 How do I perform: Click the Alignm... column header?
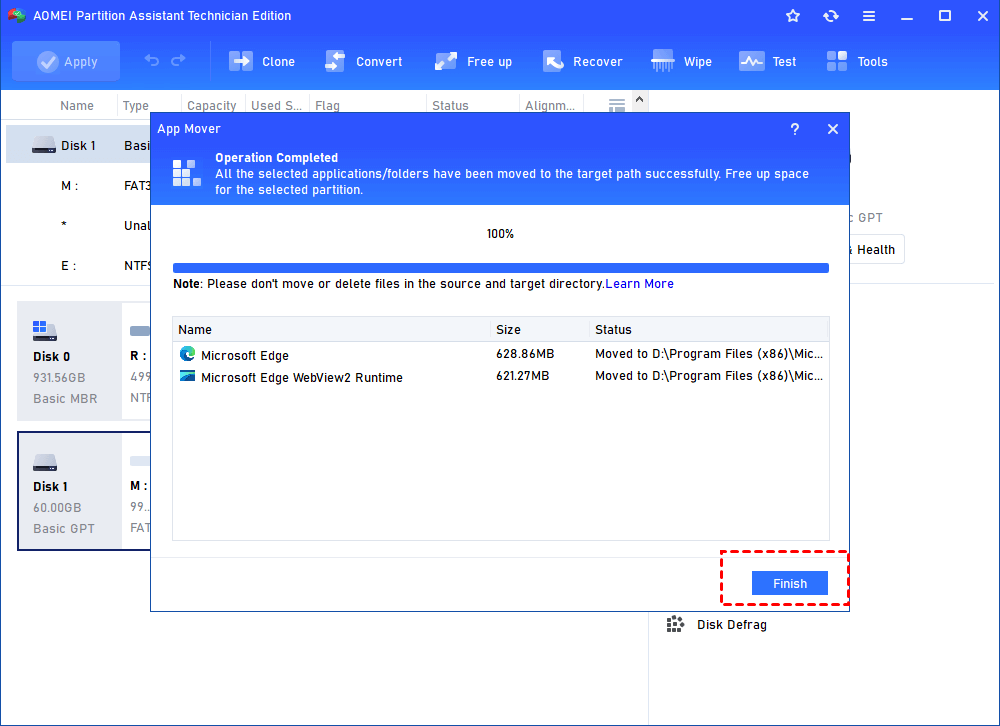[x=550, y=106]
